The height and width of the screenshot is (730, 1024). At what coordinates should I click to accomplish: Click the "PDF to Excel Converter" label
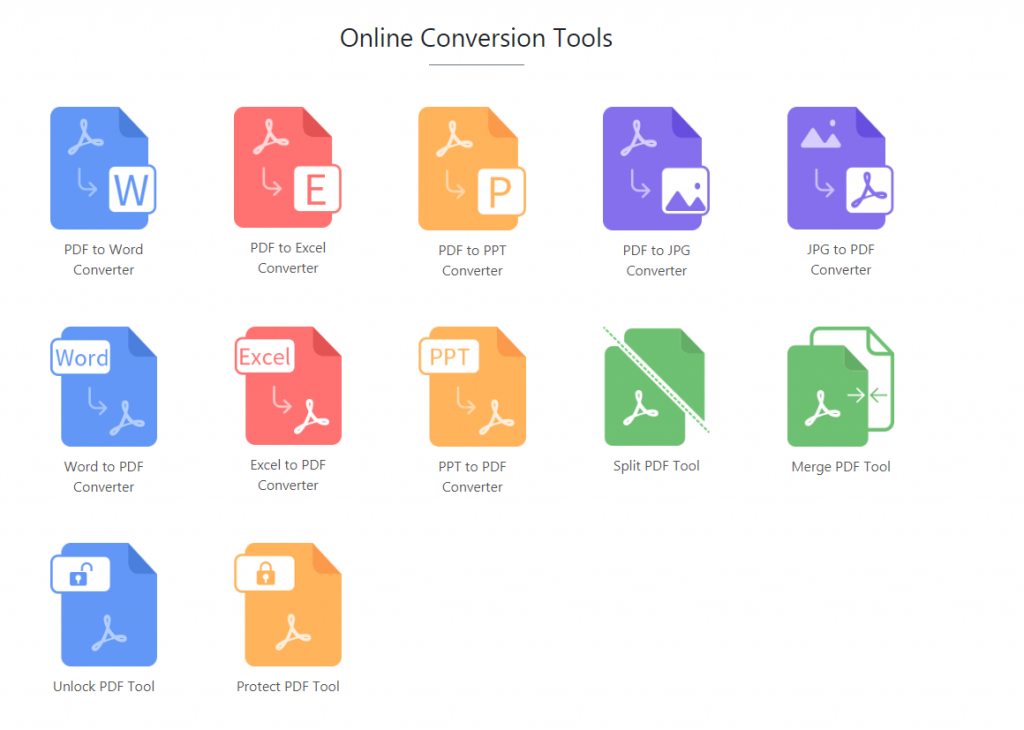288,258
